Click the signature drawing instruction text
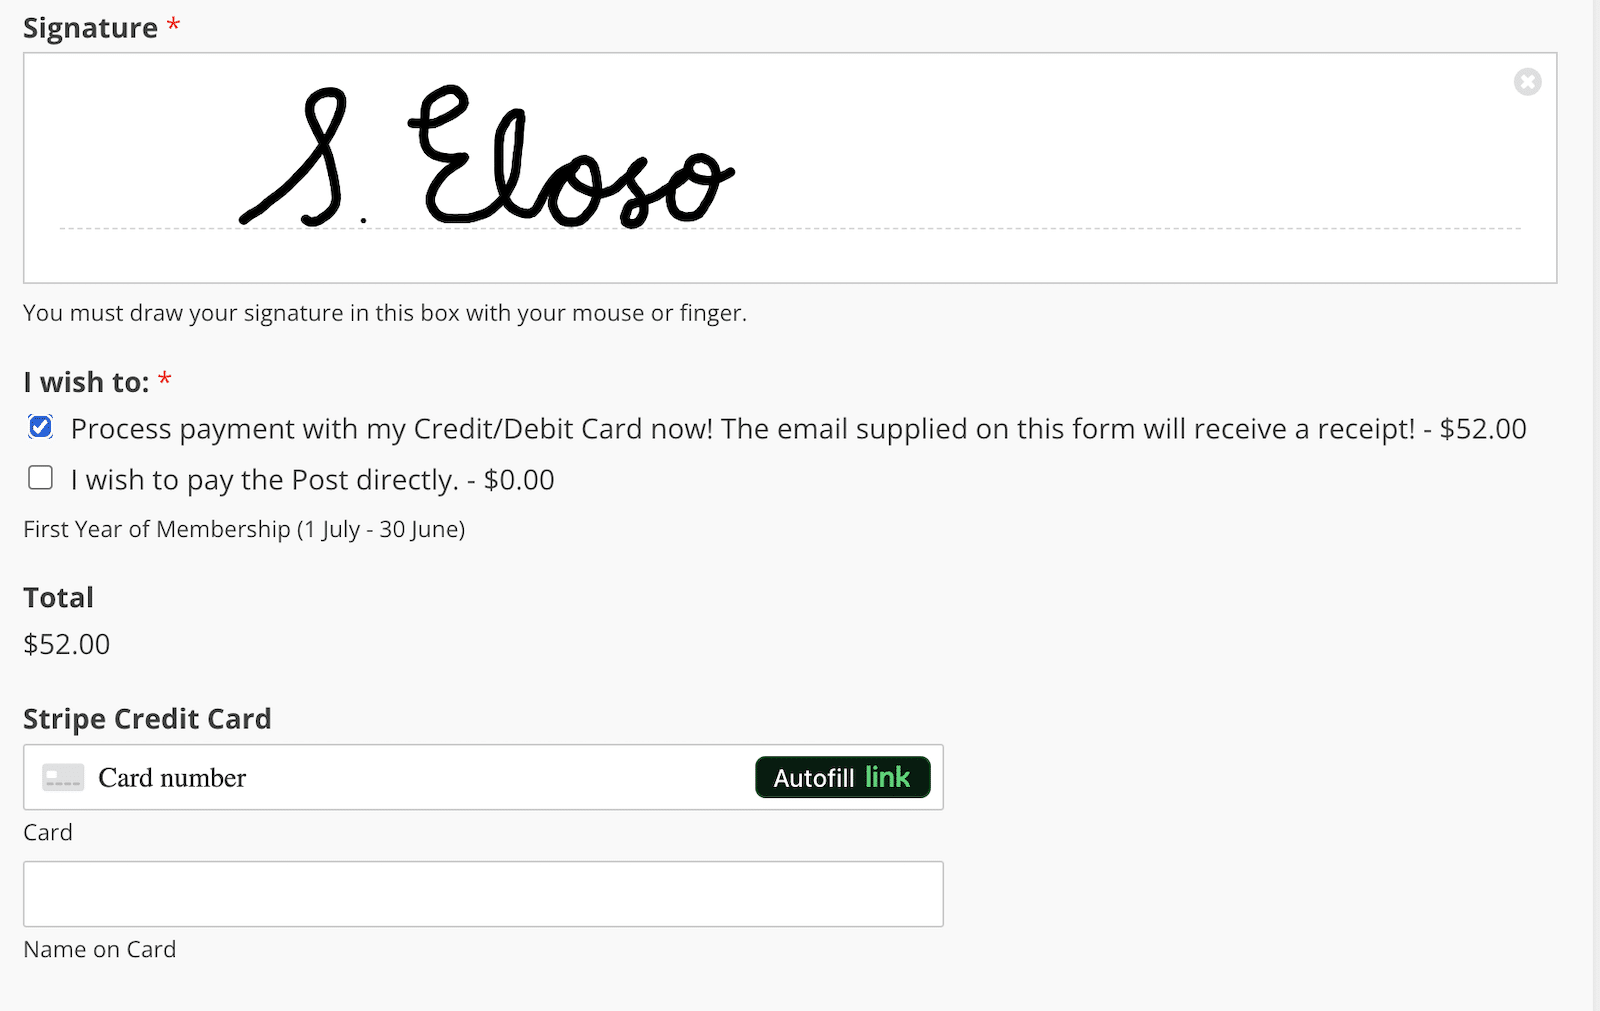The width and height of the screenshot is (1600, 1011). 385,313
